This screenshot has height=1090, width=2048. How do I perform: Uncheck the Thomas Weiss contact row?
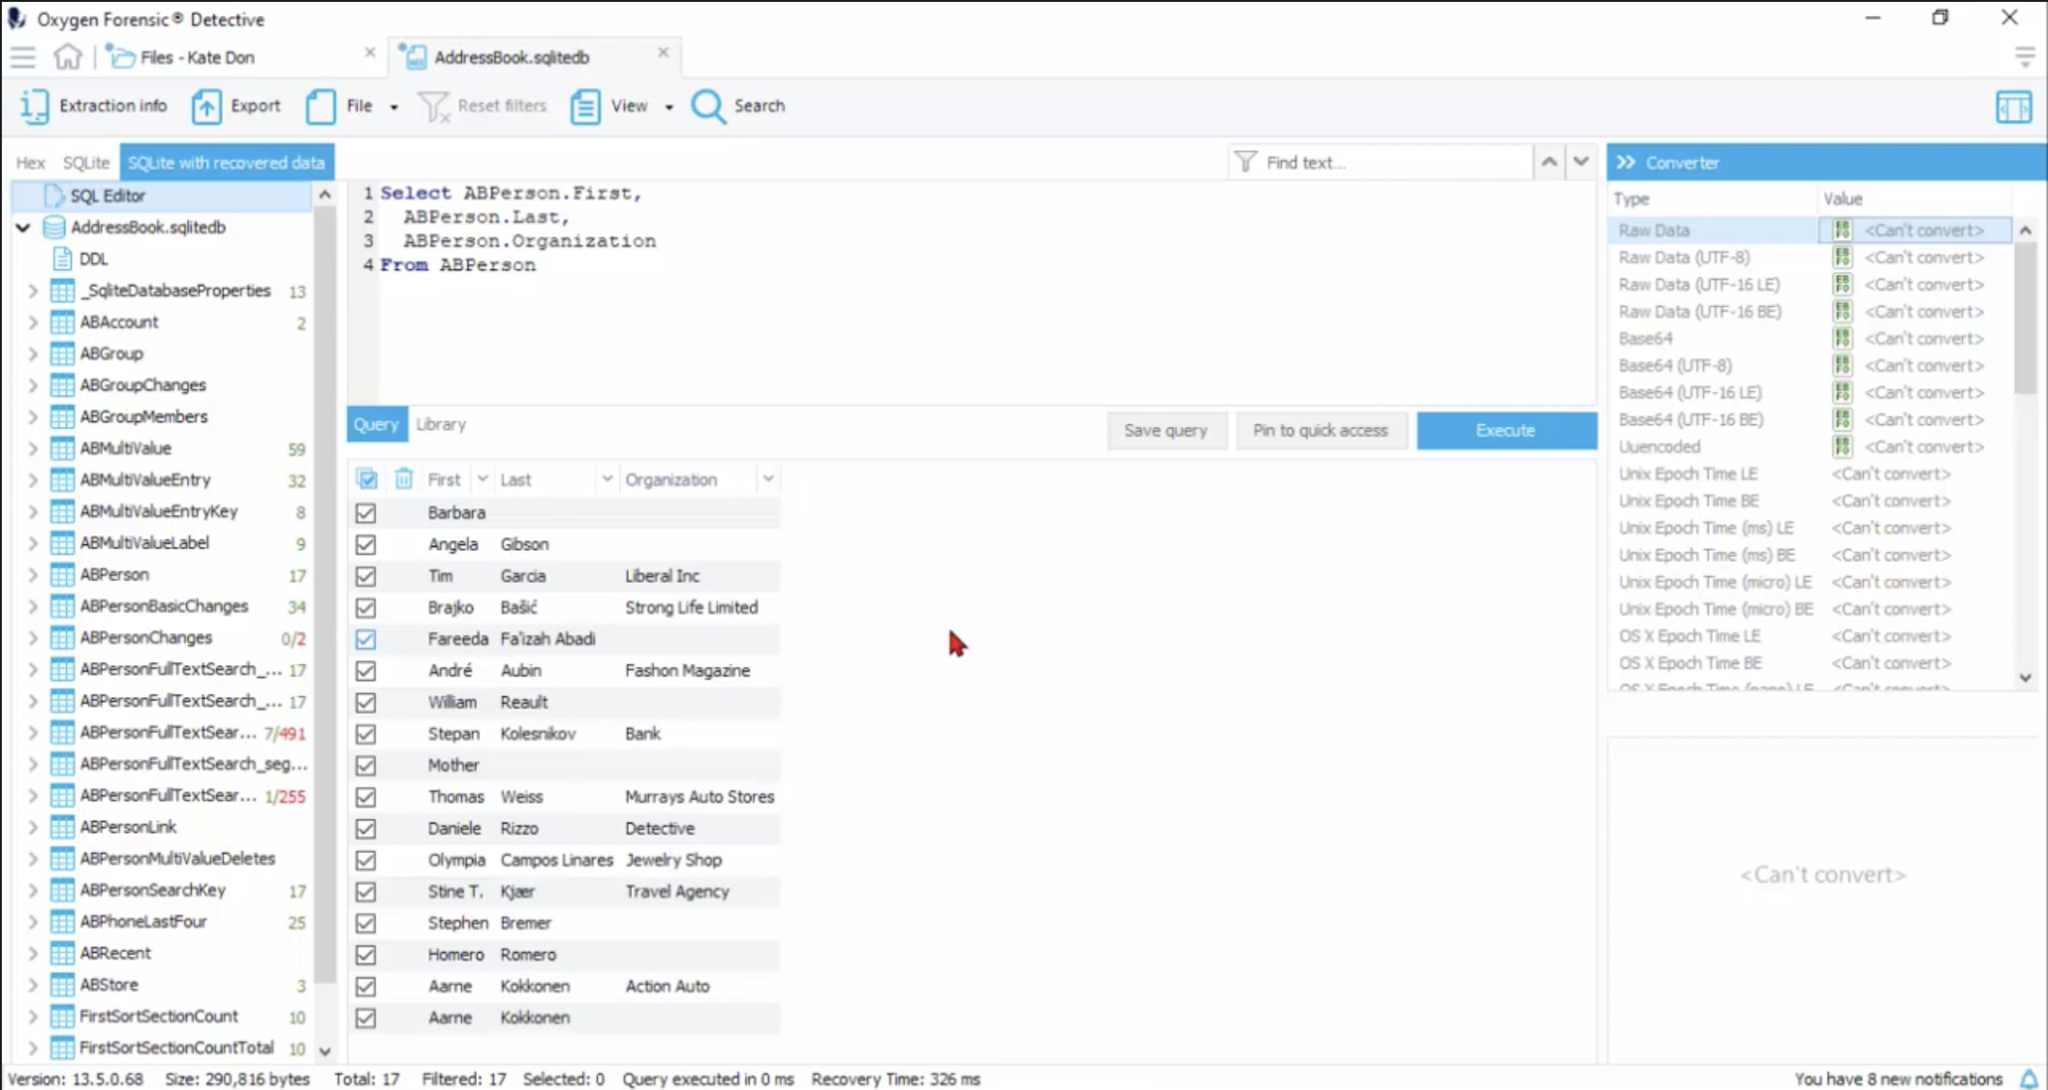coord(366,797)
